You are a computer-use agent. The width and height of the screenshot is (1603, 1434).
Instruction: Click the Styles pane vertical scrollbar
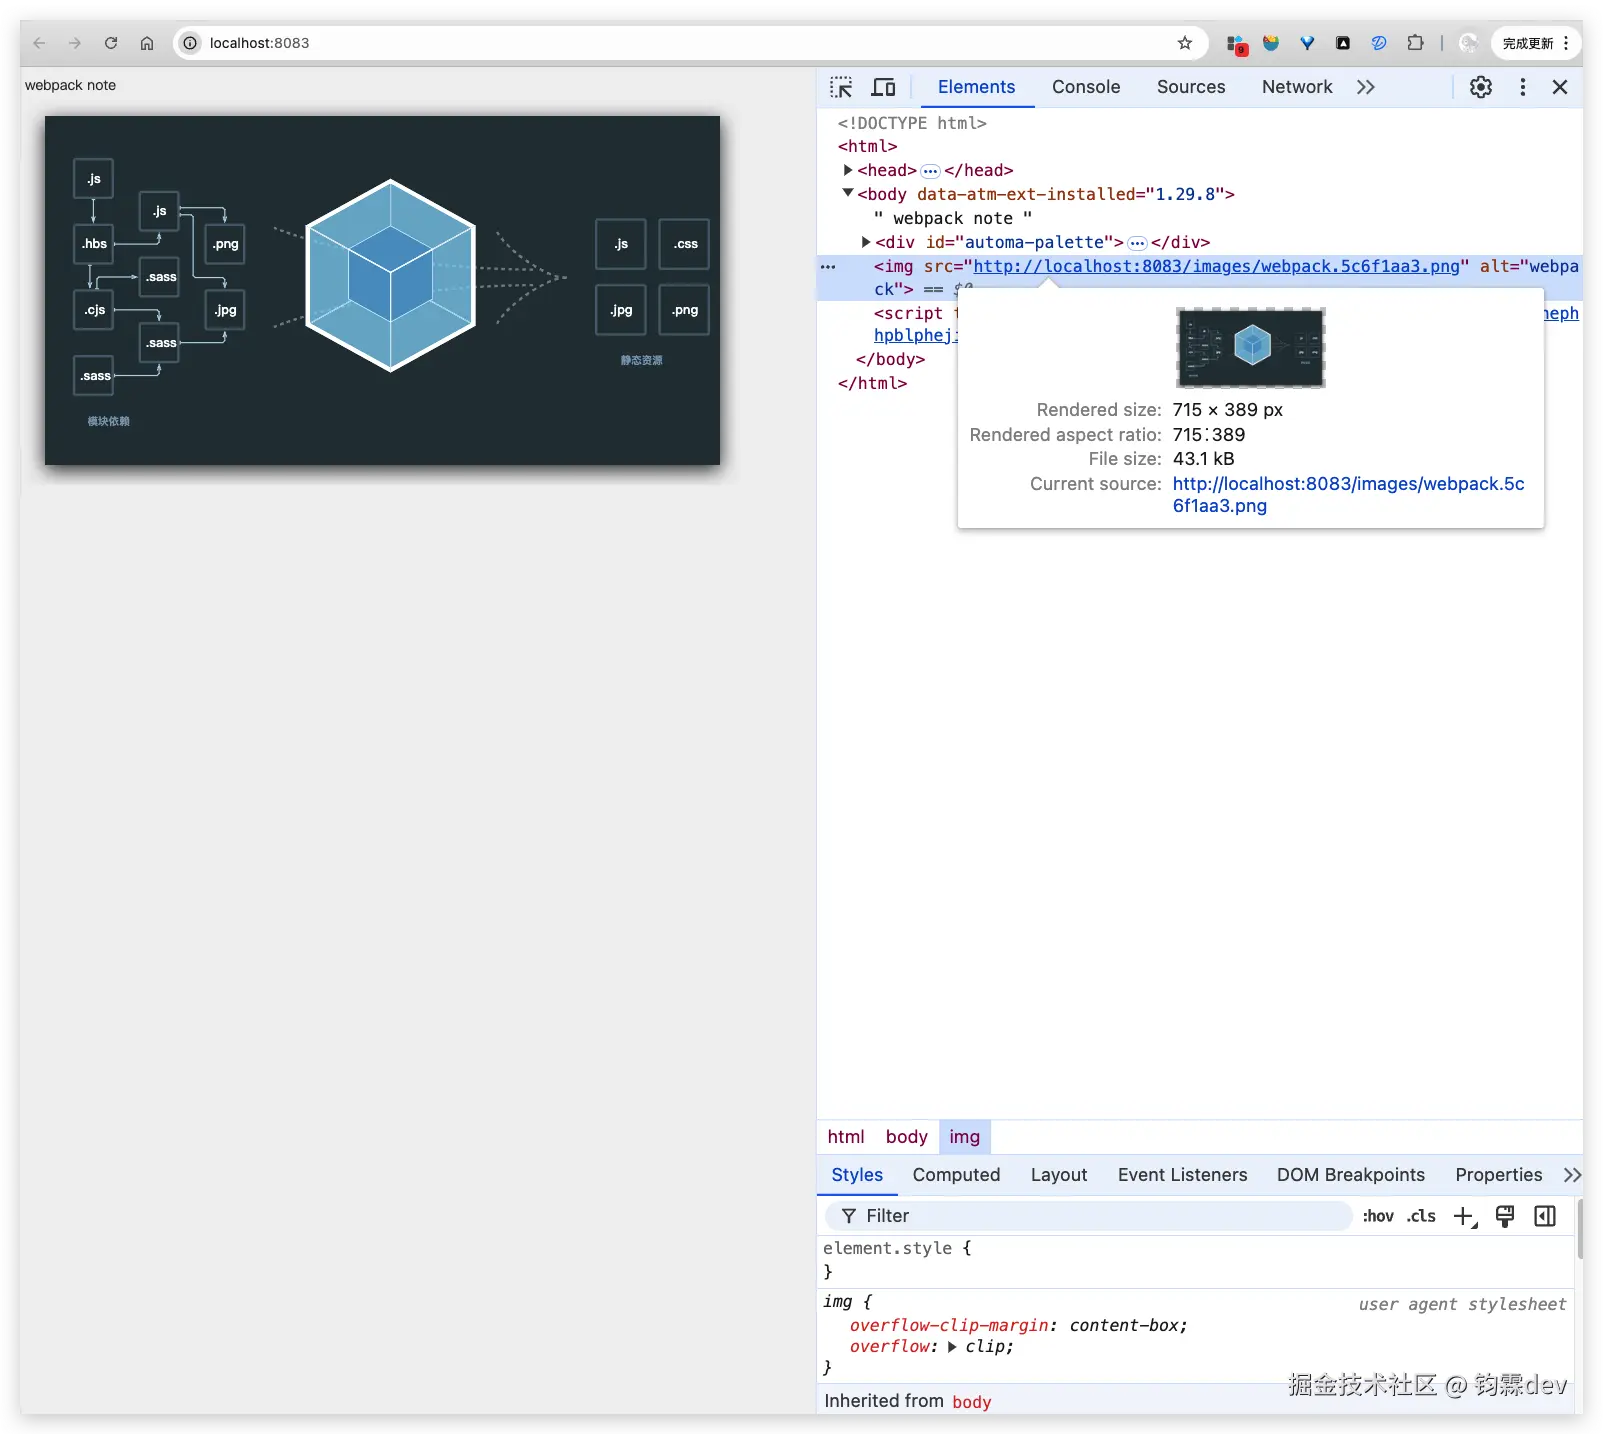coord(1579,1230)
